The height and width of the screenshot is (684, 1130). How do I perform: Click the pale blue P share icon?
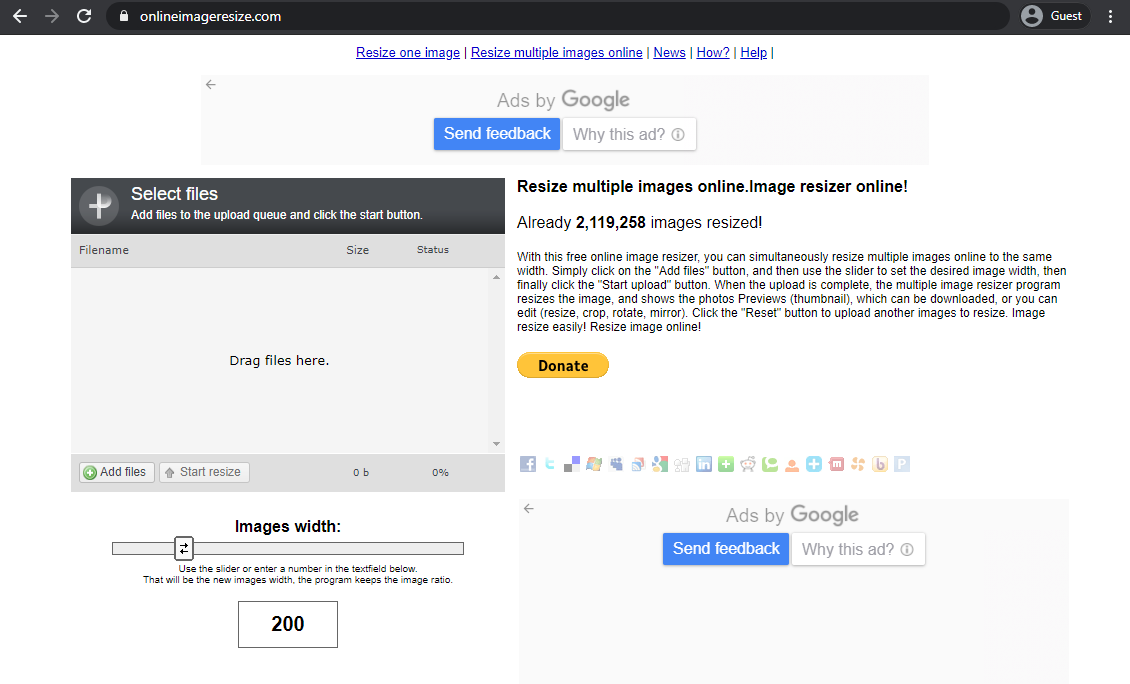coord(902,464)
